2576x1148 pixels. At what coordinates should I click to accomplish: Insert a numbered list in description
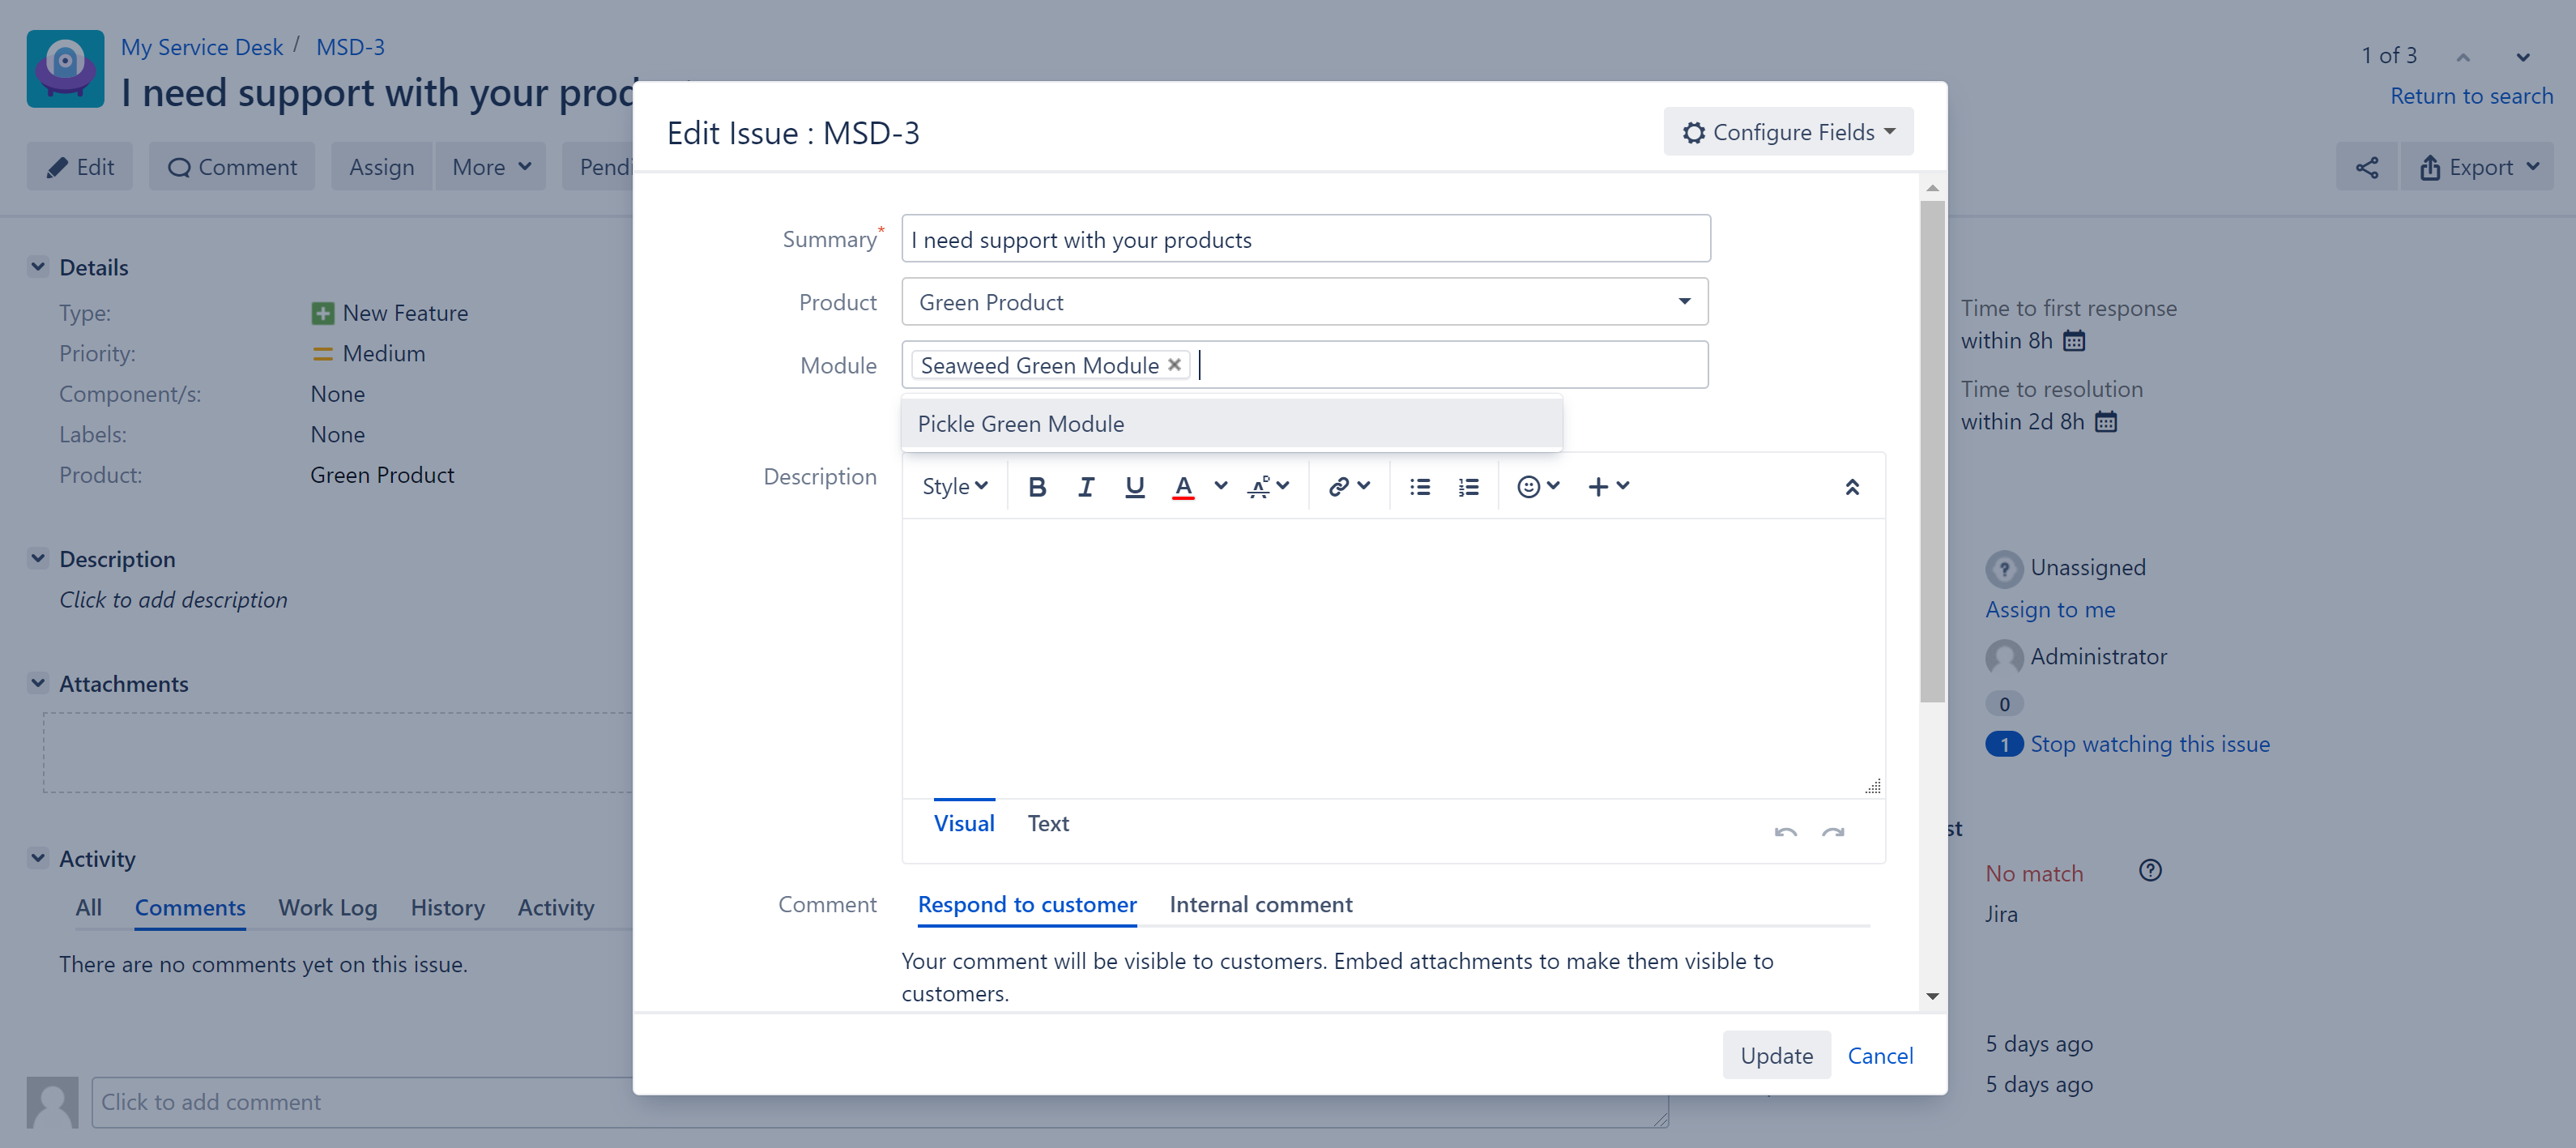coord(1467,487)
